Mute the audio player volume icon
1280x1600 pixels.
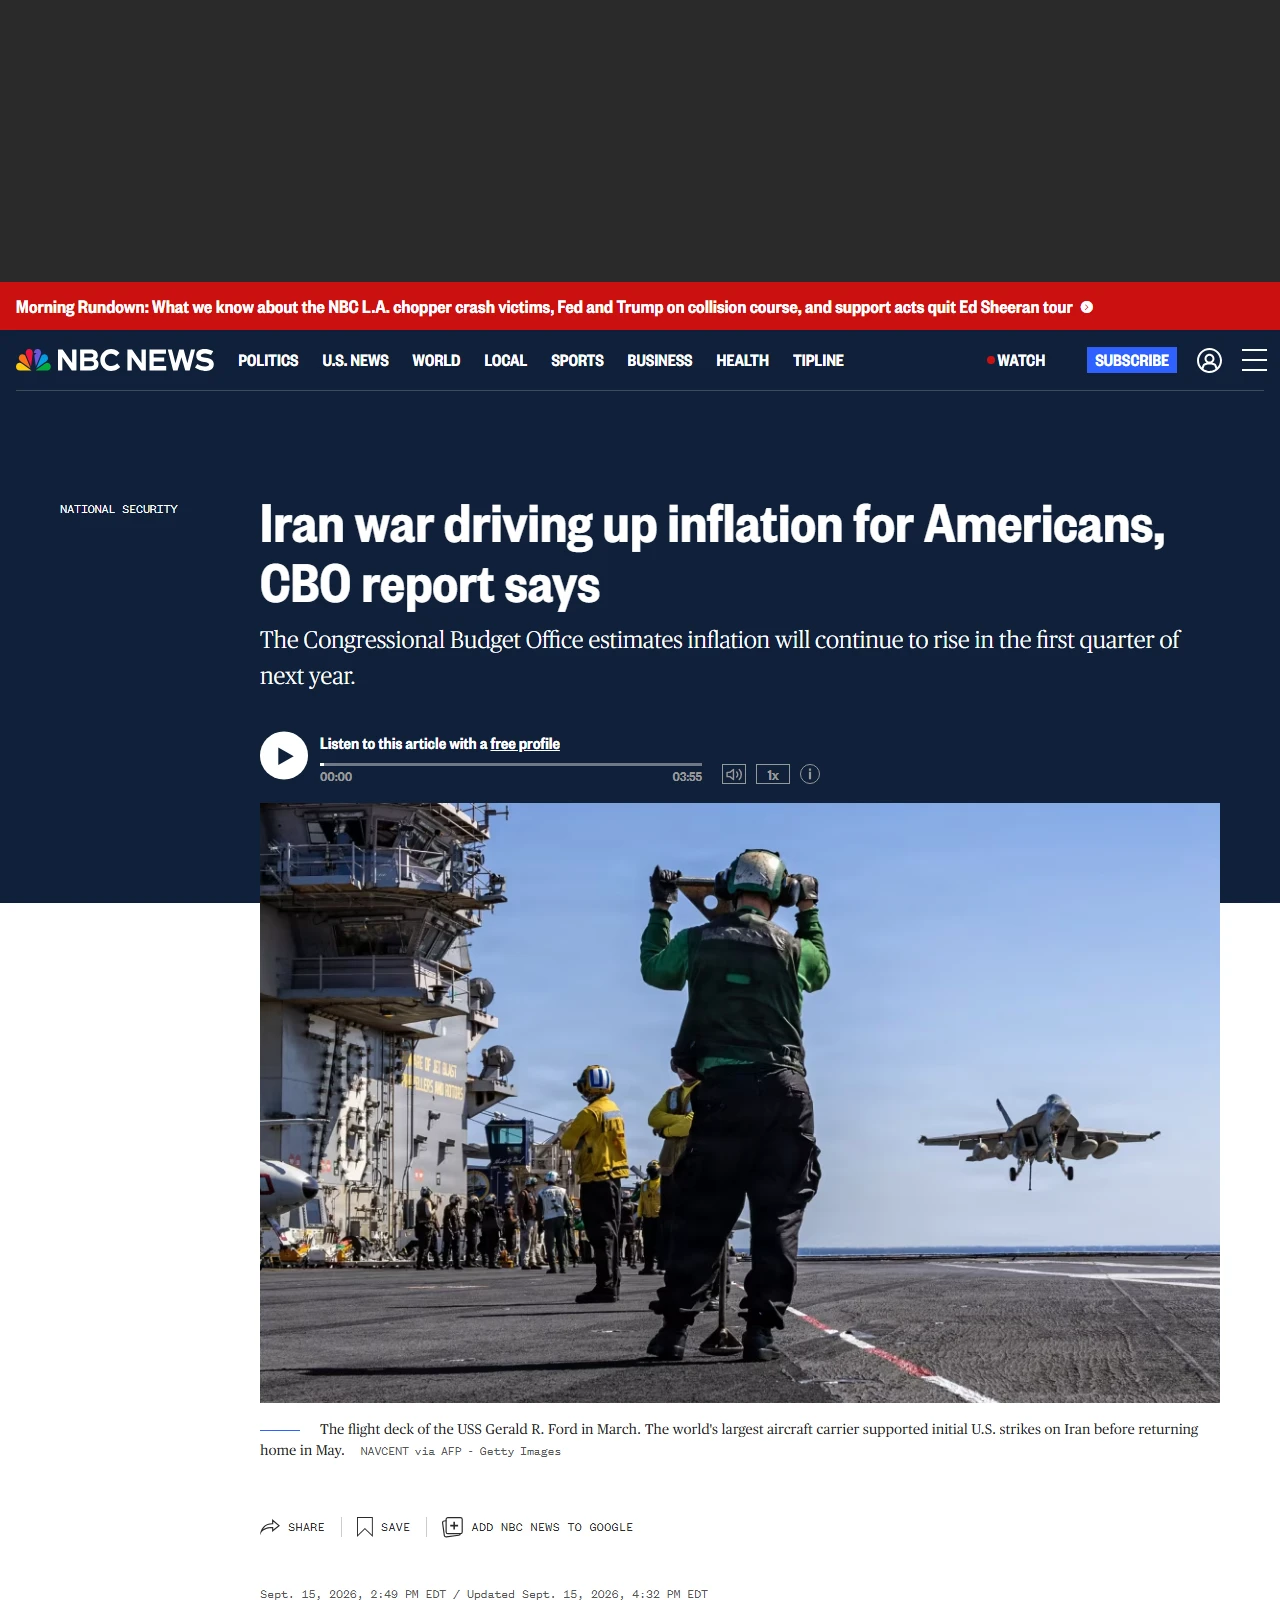coord(734,774)
